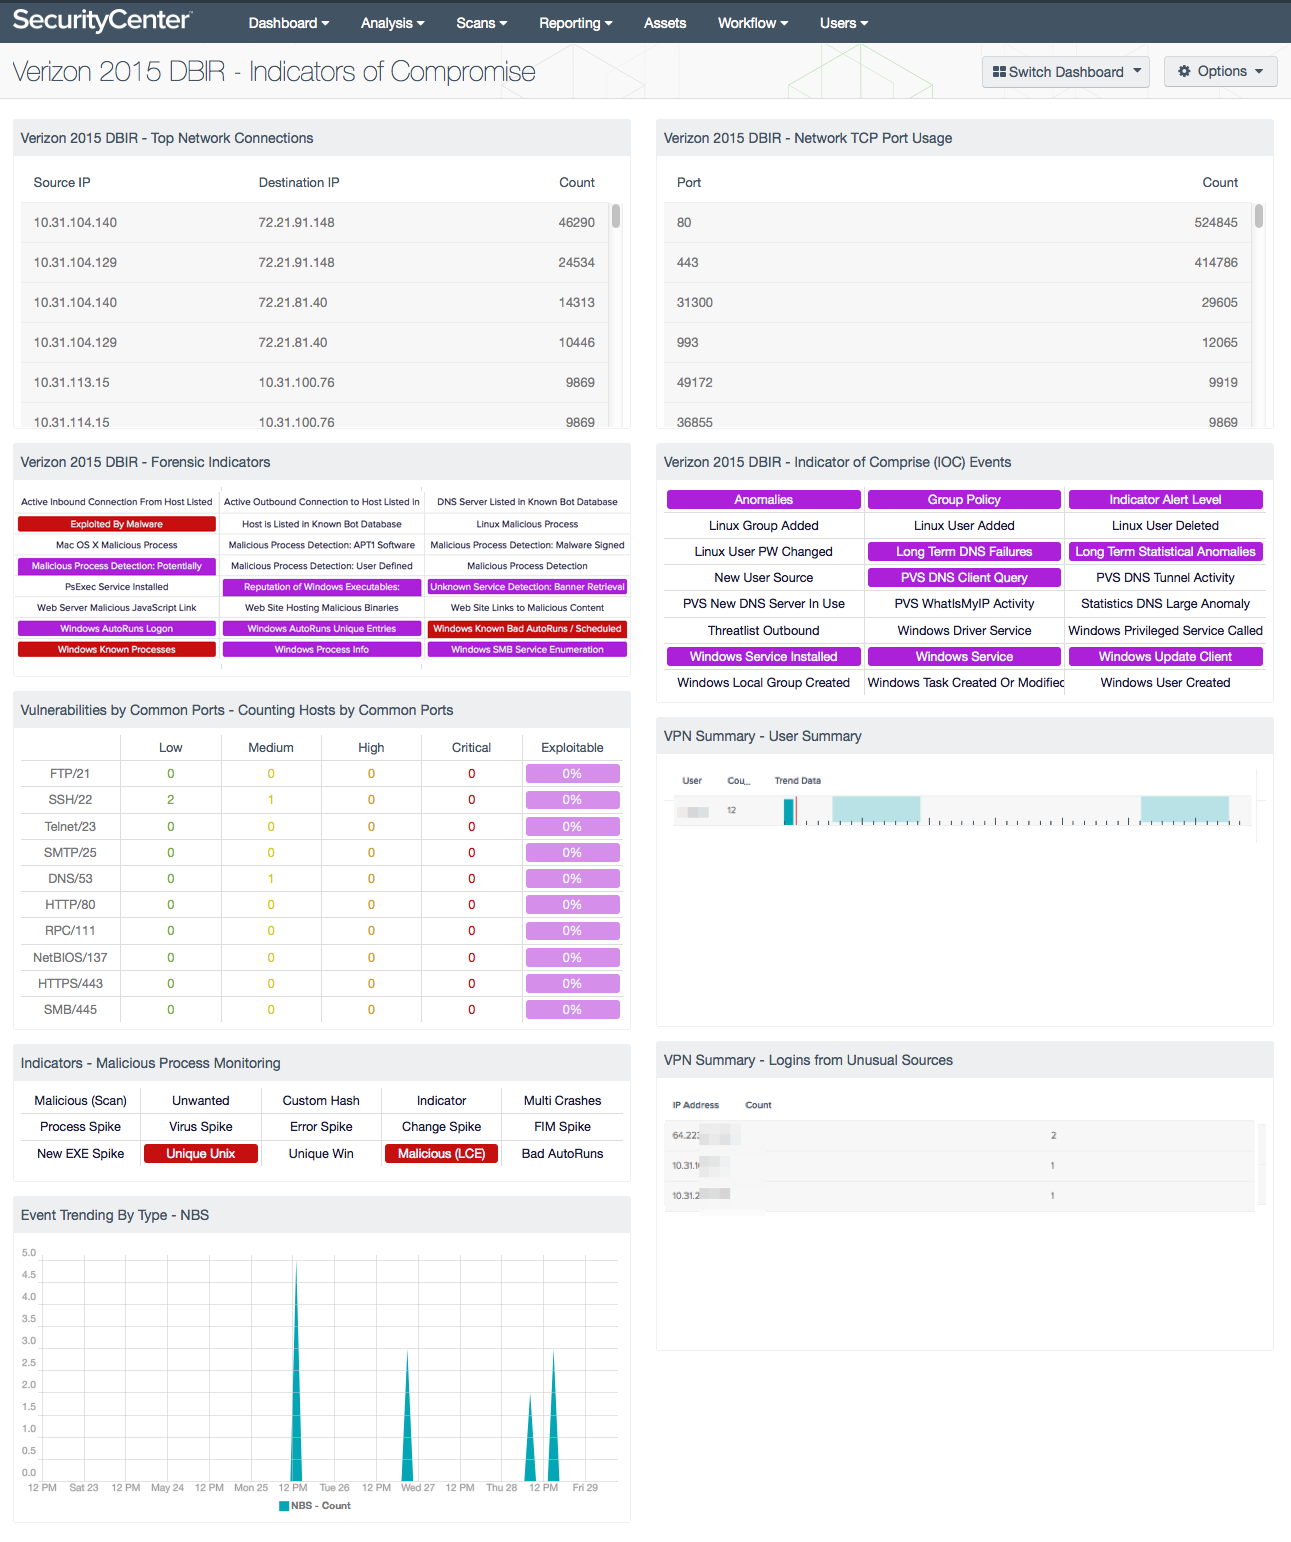Screen dimensions: 1291x1542
Task: Click the tallest NBS spike on the chart
Action: (x=296, y=1370)
